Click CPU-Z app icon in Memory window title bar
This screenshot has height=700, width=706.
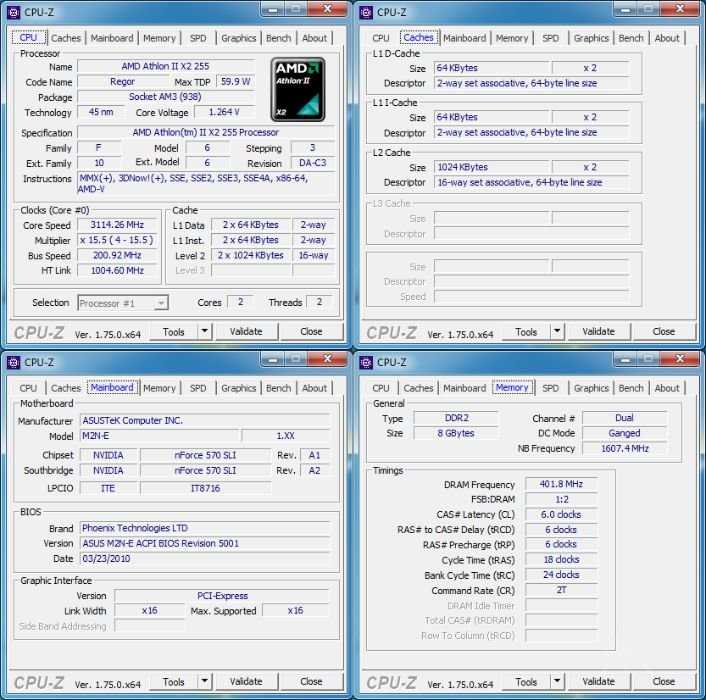pos(366,362)
